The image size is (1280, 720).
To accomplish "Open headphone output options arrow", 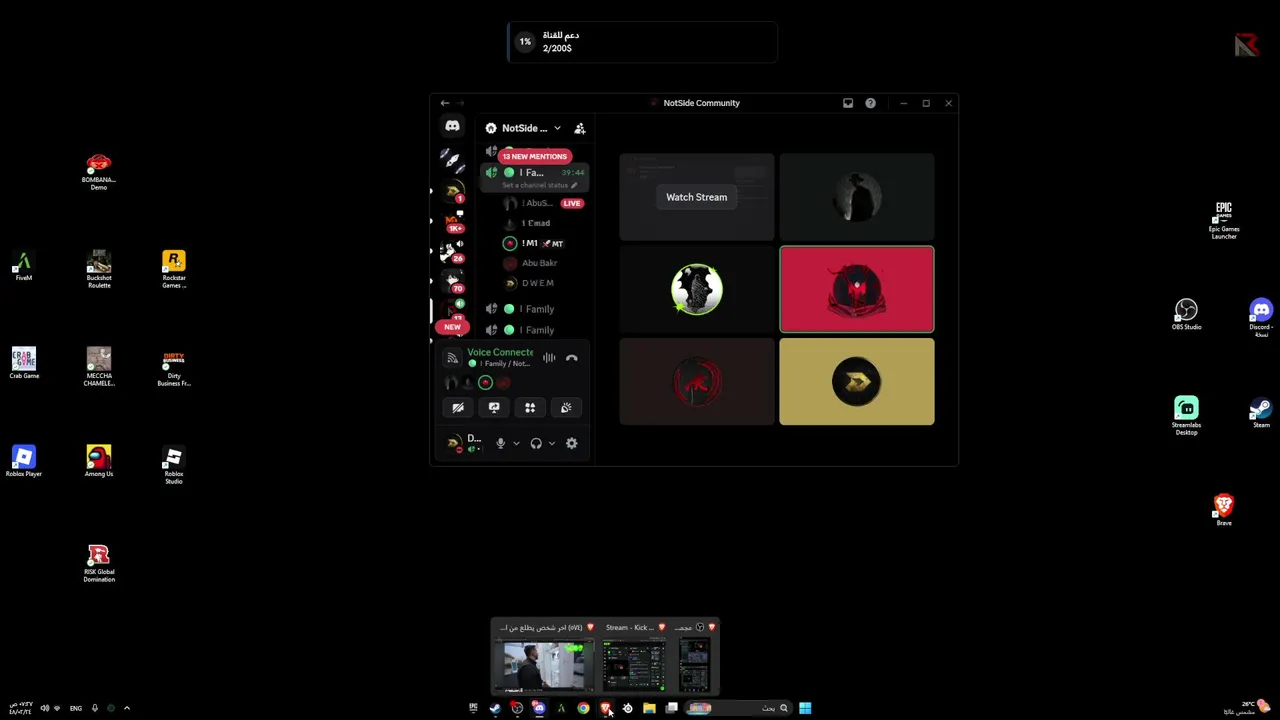I will [x=551, y=443].
